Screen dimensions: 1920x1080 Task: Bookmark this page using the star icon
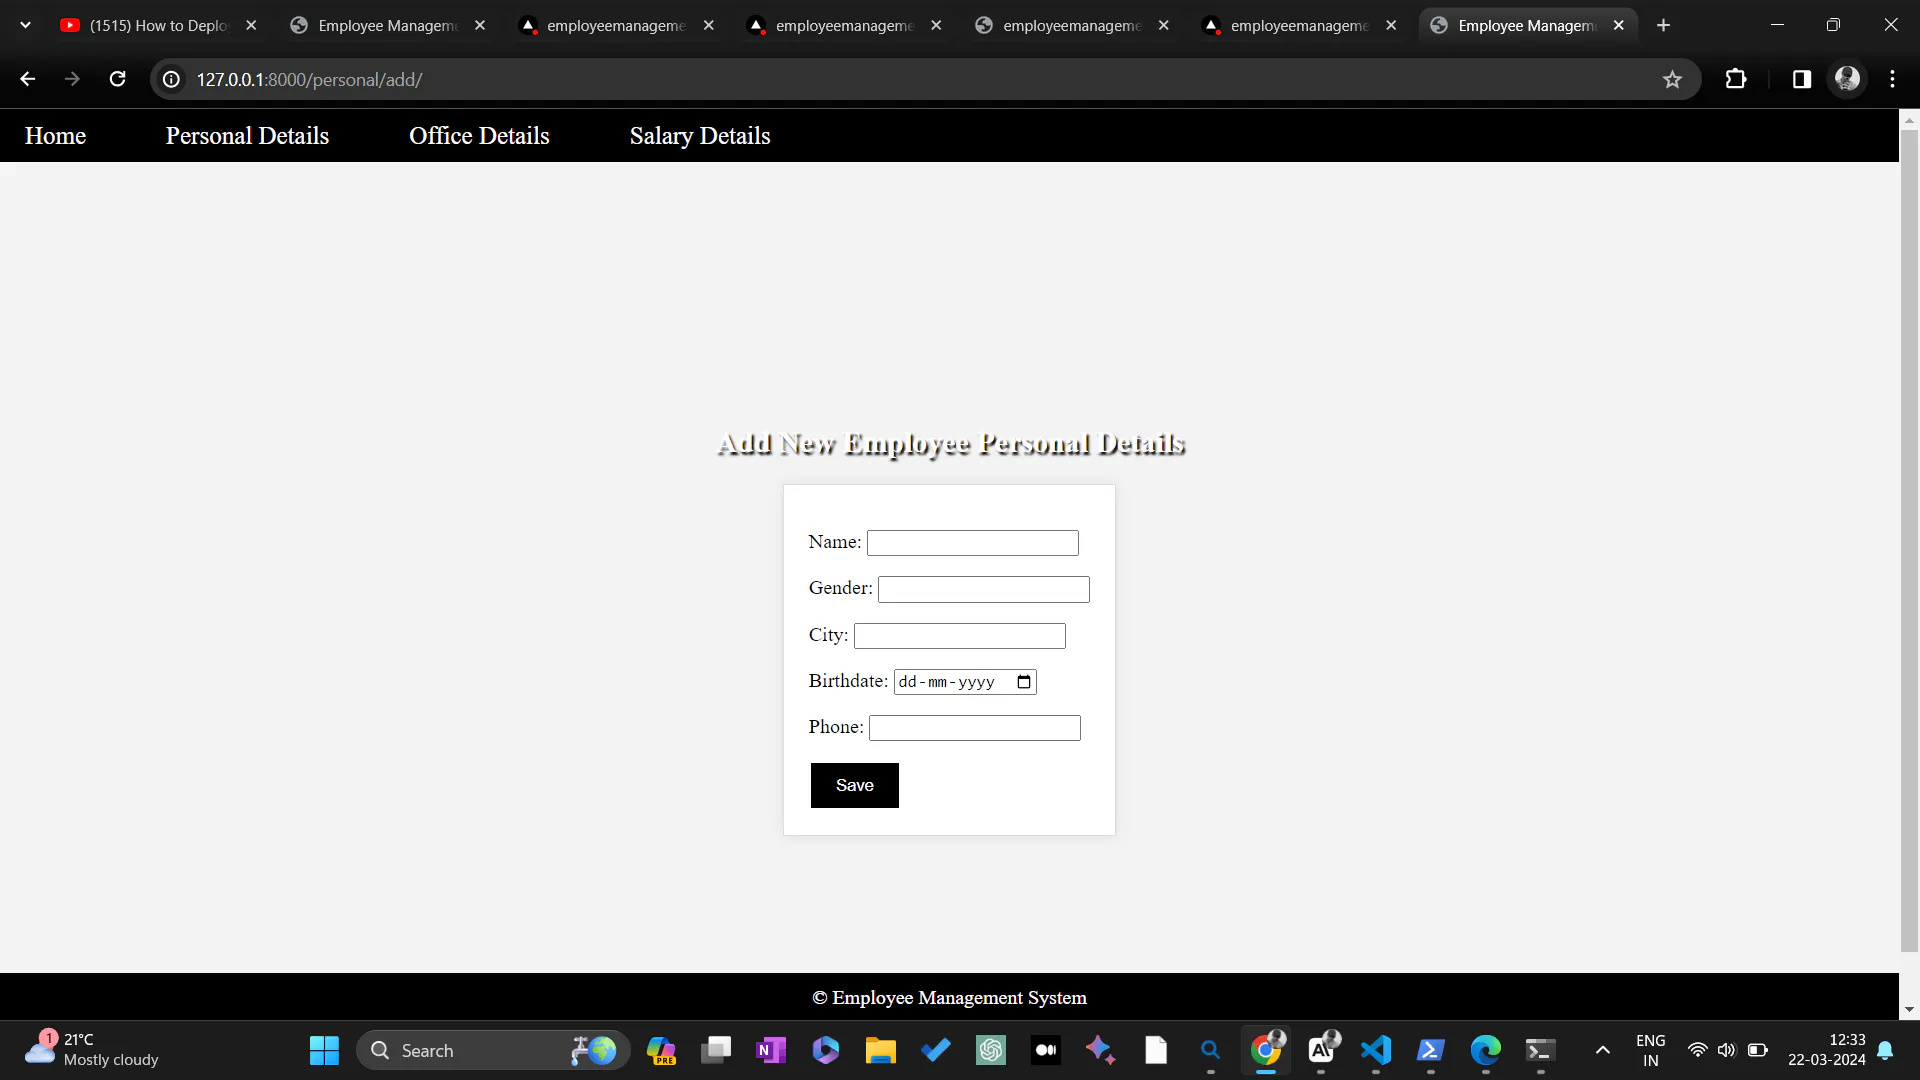point(1673,79)
